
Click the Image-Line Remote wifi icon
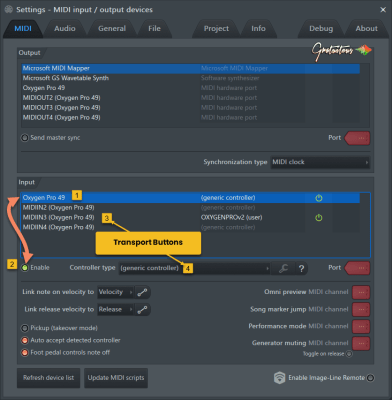coord(279,378)
